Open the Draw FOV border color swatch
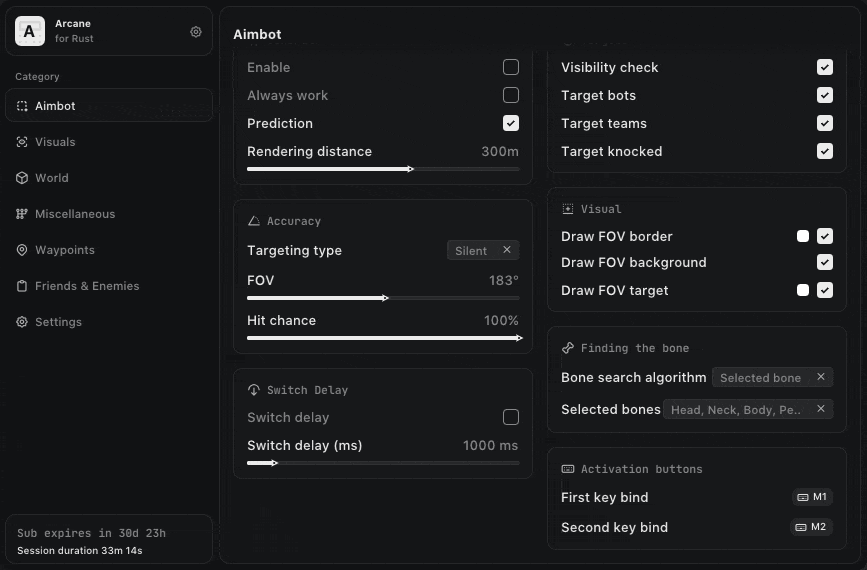Viewport: 867px width, 570px height. [x=802, y=236]
